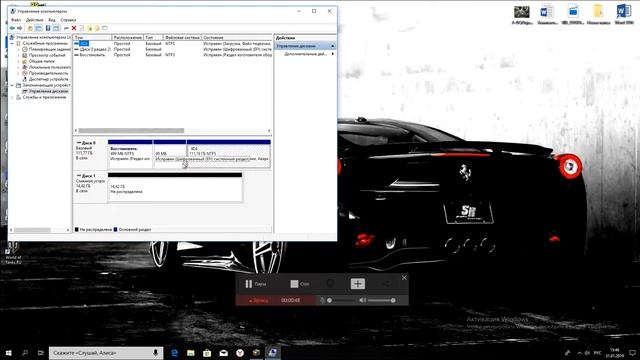Click the Alice voice search input field

106,353
